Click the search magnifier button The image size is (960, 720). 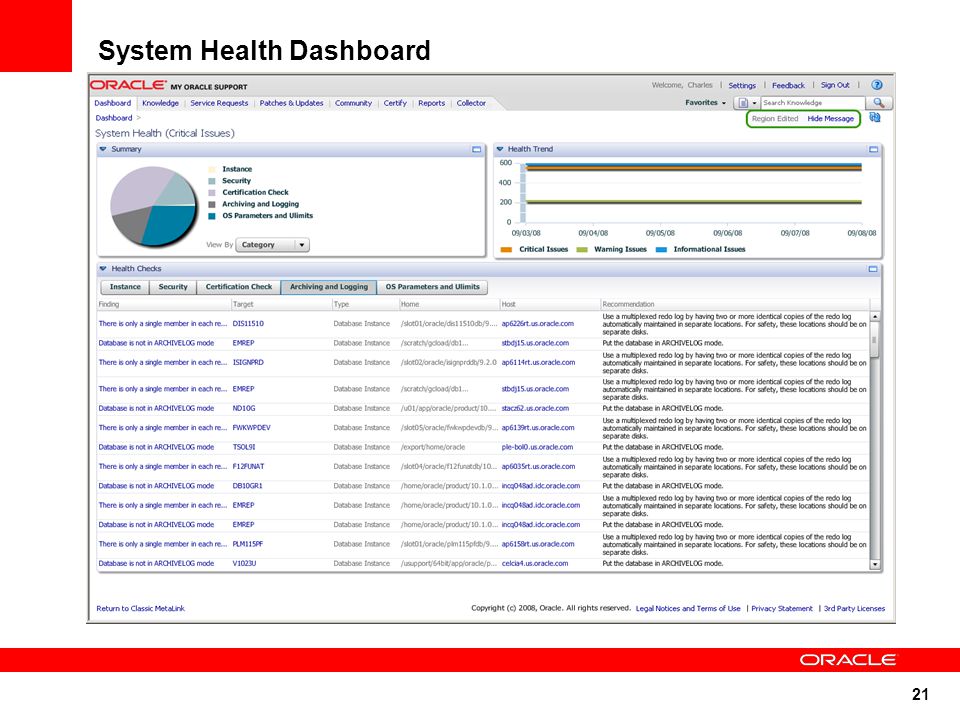879,103
